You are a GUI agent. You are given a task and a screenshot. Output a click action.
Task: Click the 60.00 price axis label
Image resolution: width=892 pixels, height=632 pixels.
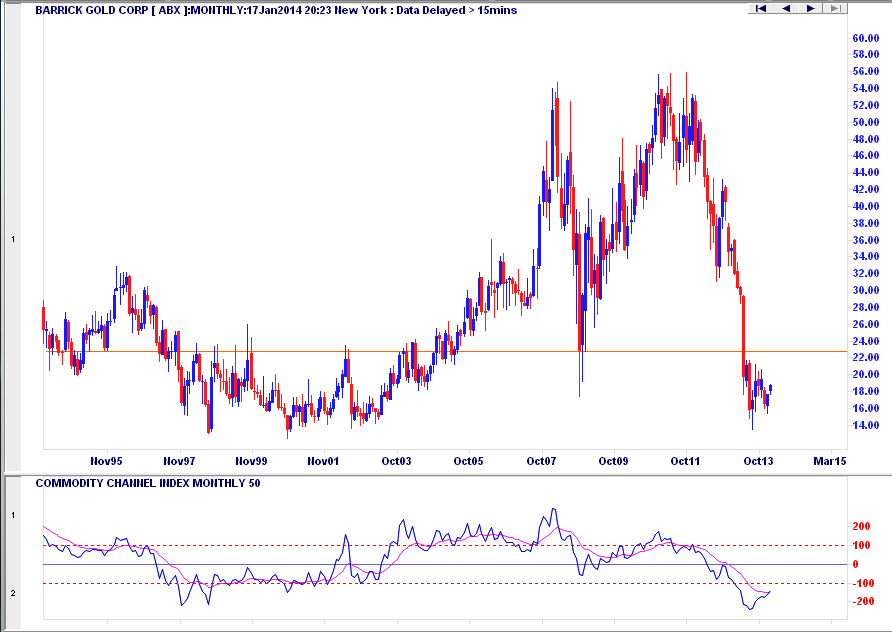pos(866,38)
